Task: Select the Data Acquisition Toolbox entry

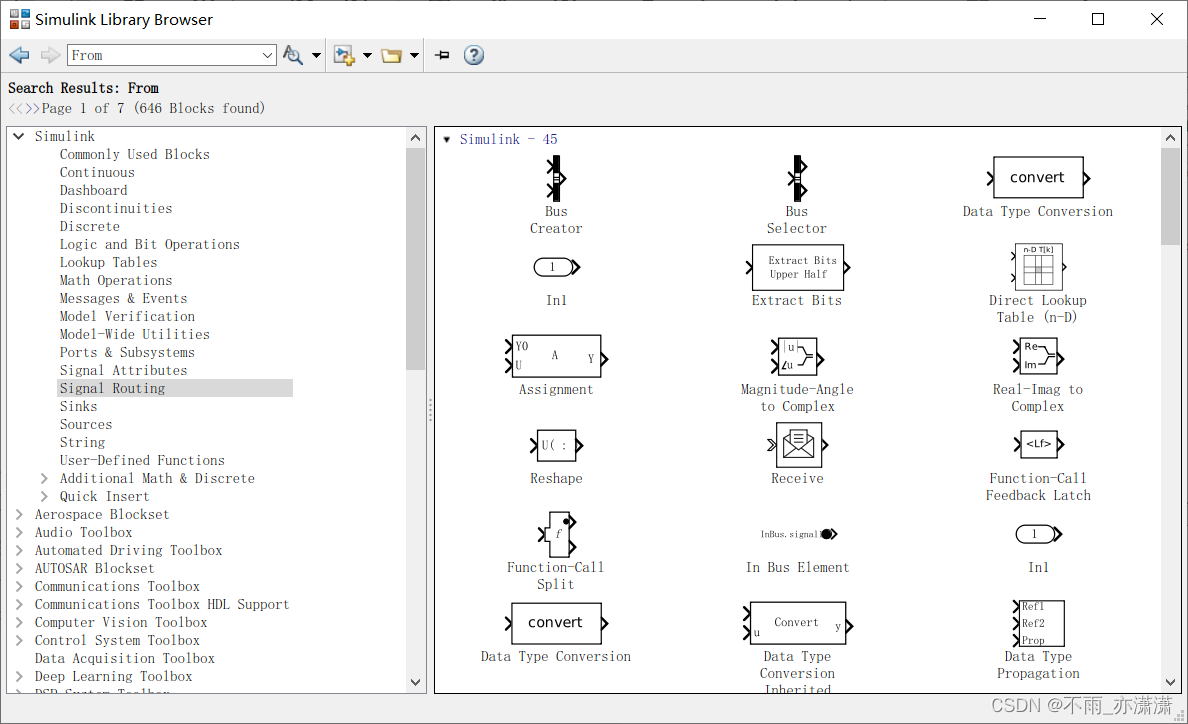Action: tap(124, 659)
